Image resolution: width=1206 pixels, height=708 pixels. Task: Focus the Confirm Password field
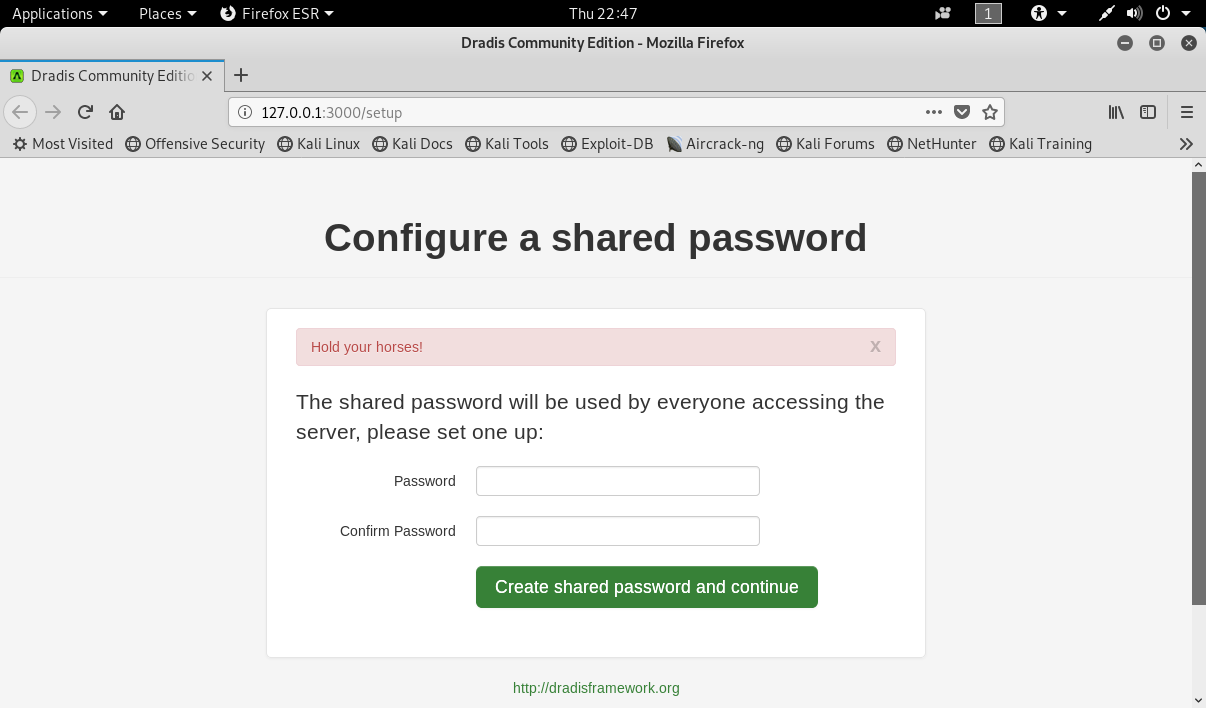coord(617,531)
